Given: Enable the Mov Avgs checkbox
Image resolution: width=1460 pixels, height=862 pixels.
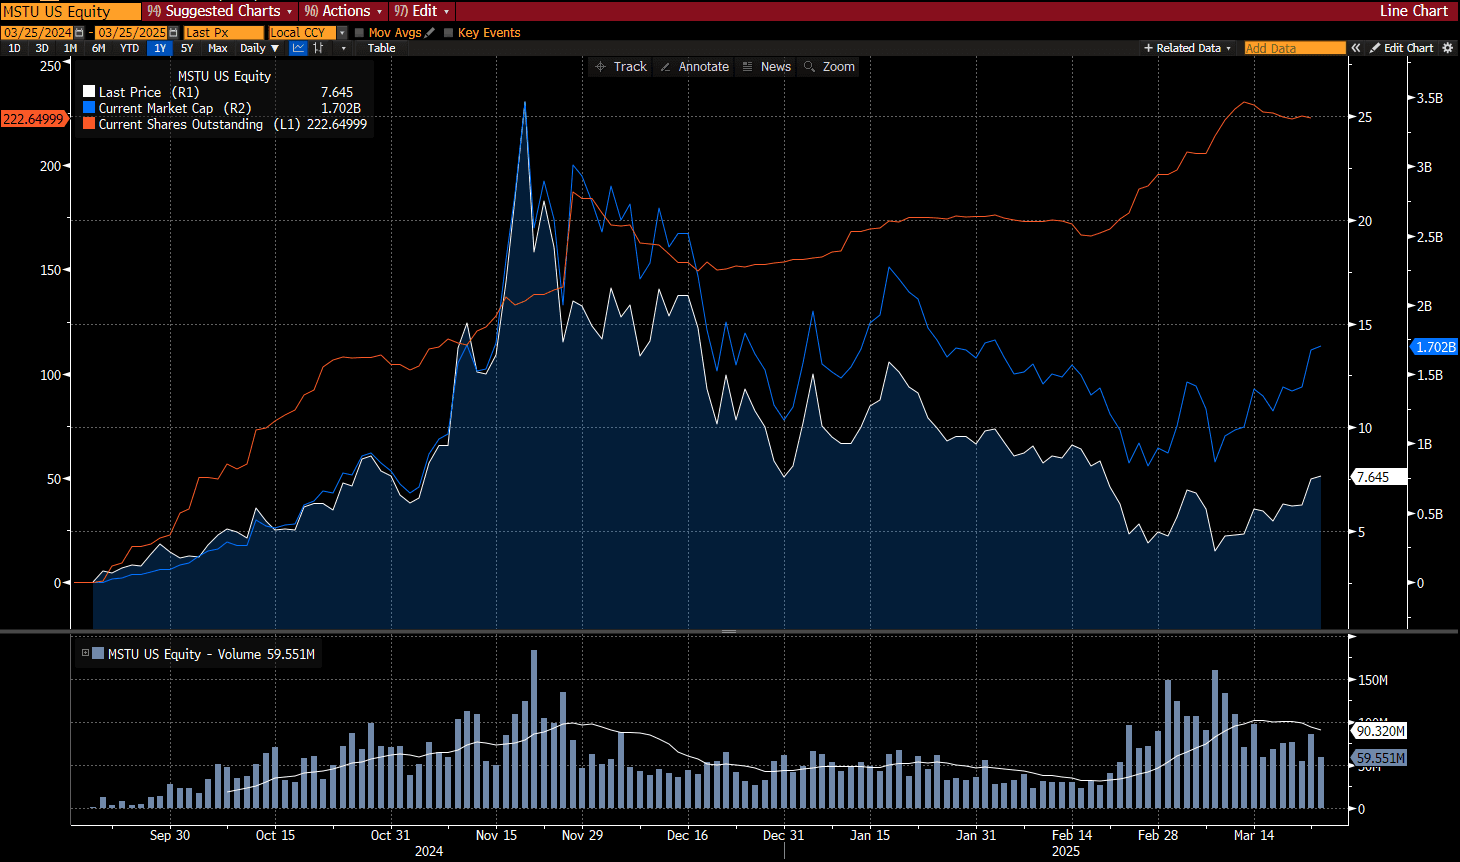Looking at the screenshot, I should pos(359,33).
